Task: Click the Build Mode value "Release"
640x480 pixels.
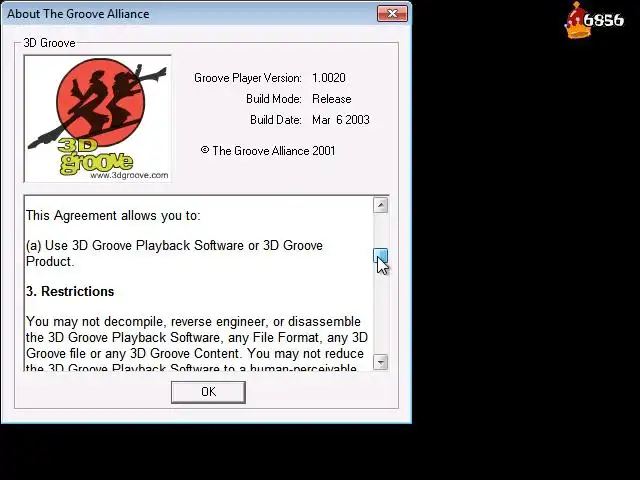Action: point(331,99)
